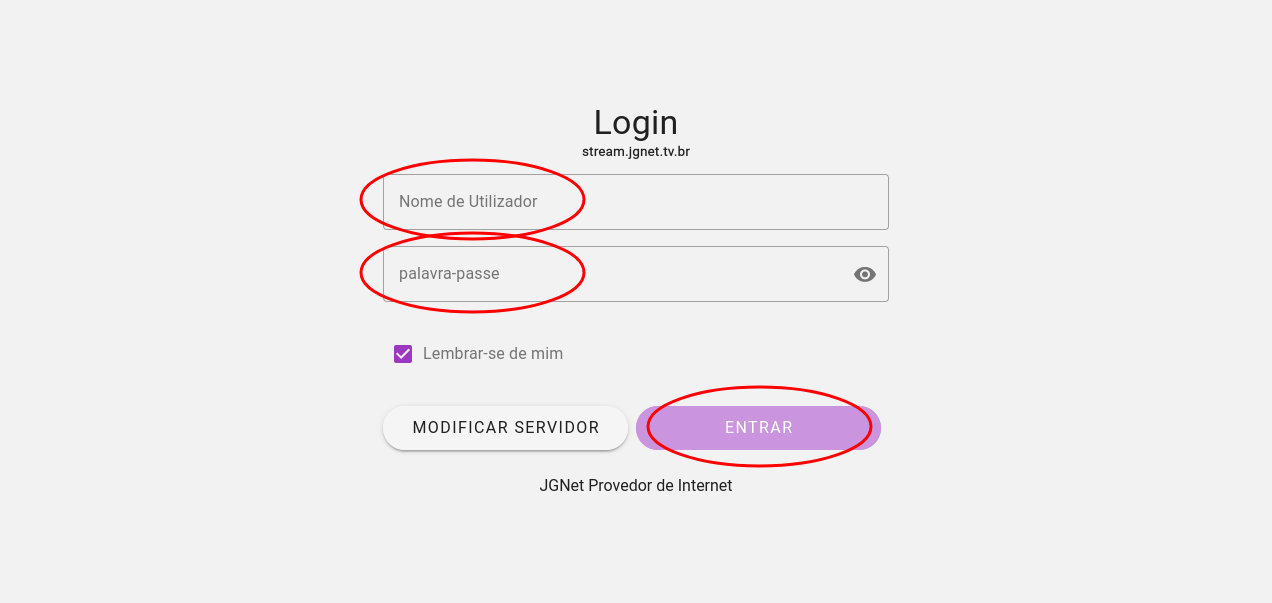Click the provider name below the buttons
The image size is (1272, 603).
(x=636, y=486)
